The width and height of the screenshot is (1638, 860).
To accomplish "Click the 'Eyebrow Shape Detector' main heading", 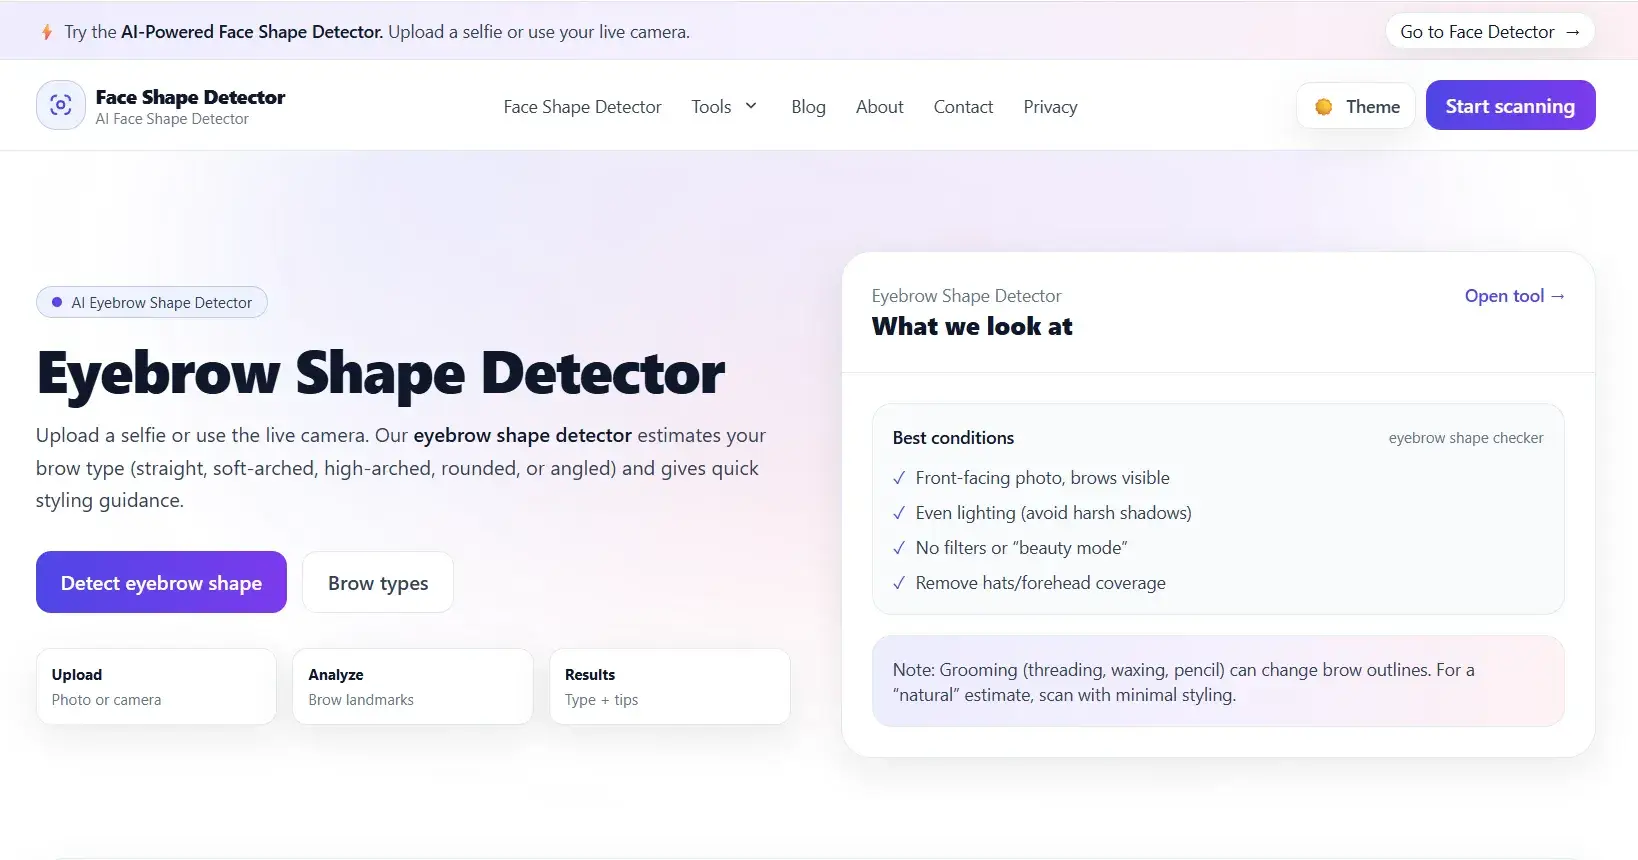I will [x=381, y=374].
